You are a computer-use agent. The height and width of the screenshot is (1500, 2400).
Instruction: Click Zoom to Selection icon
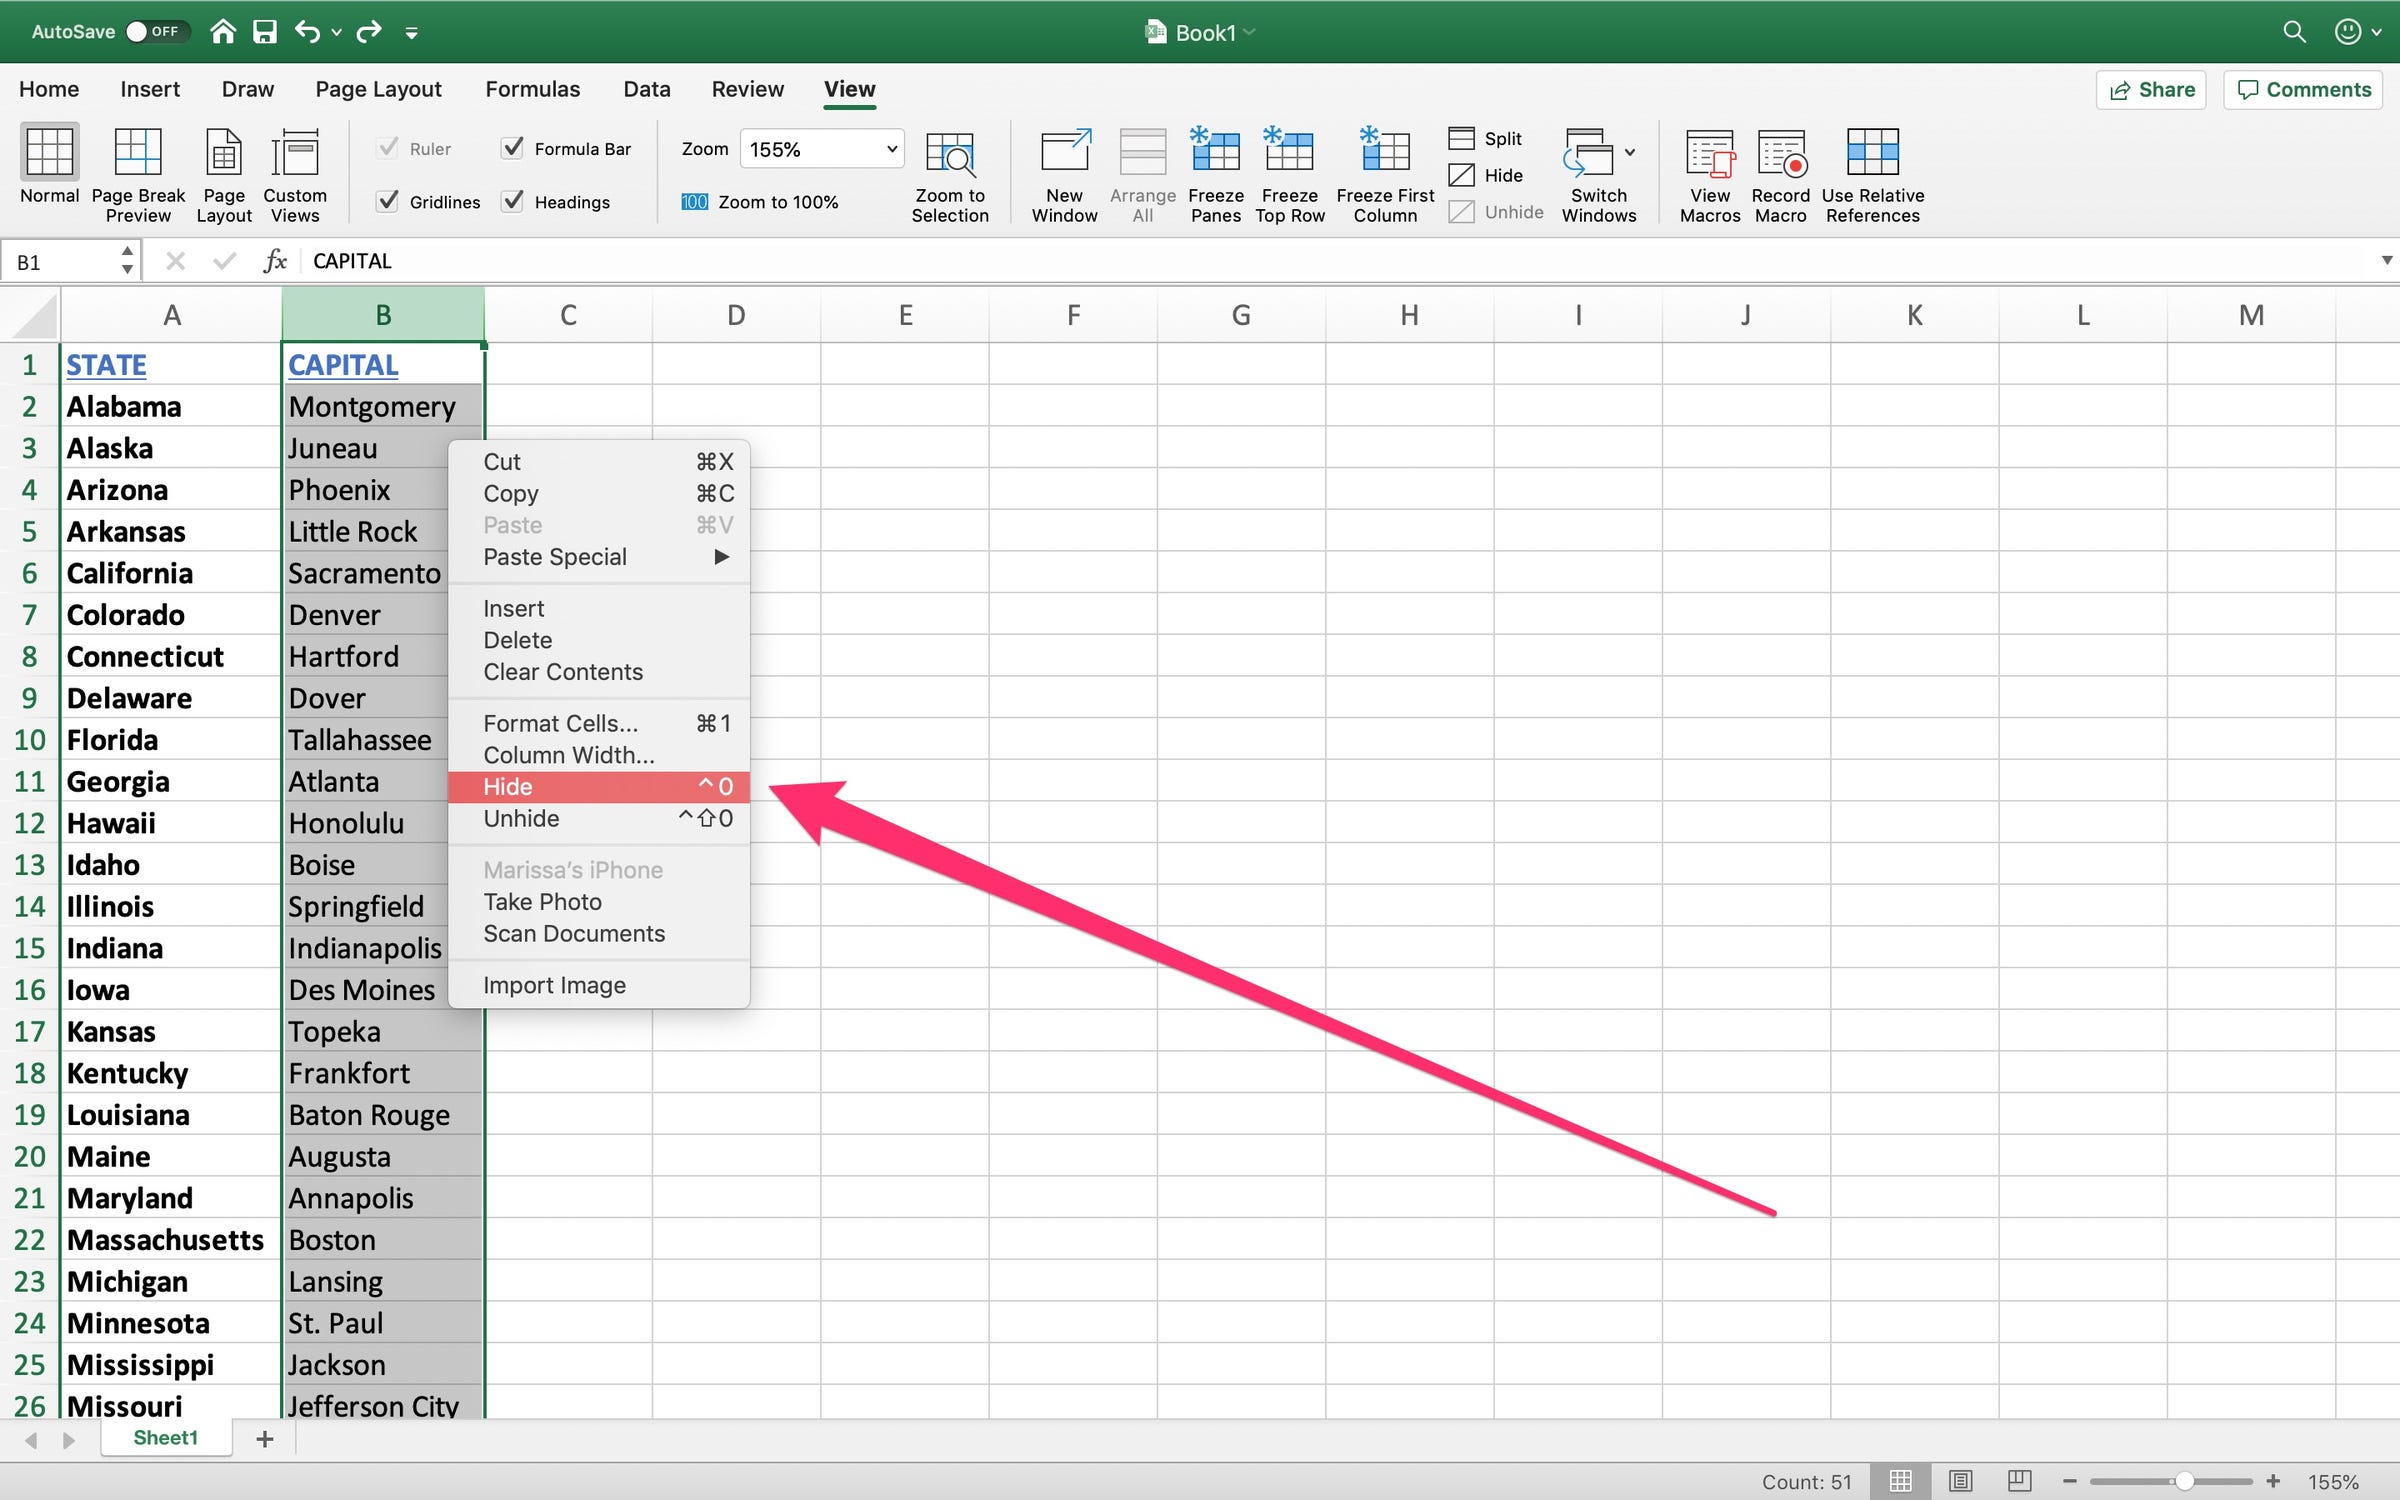click(950, 154)
